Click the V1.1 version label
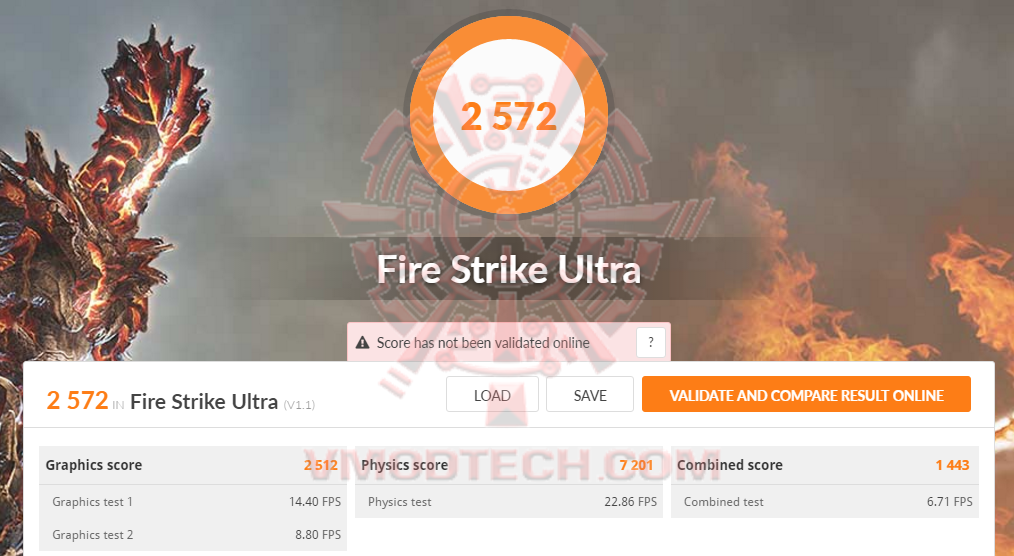The image size is (1014, 556). [299, 405]
